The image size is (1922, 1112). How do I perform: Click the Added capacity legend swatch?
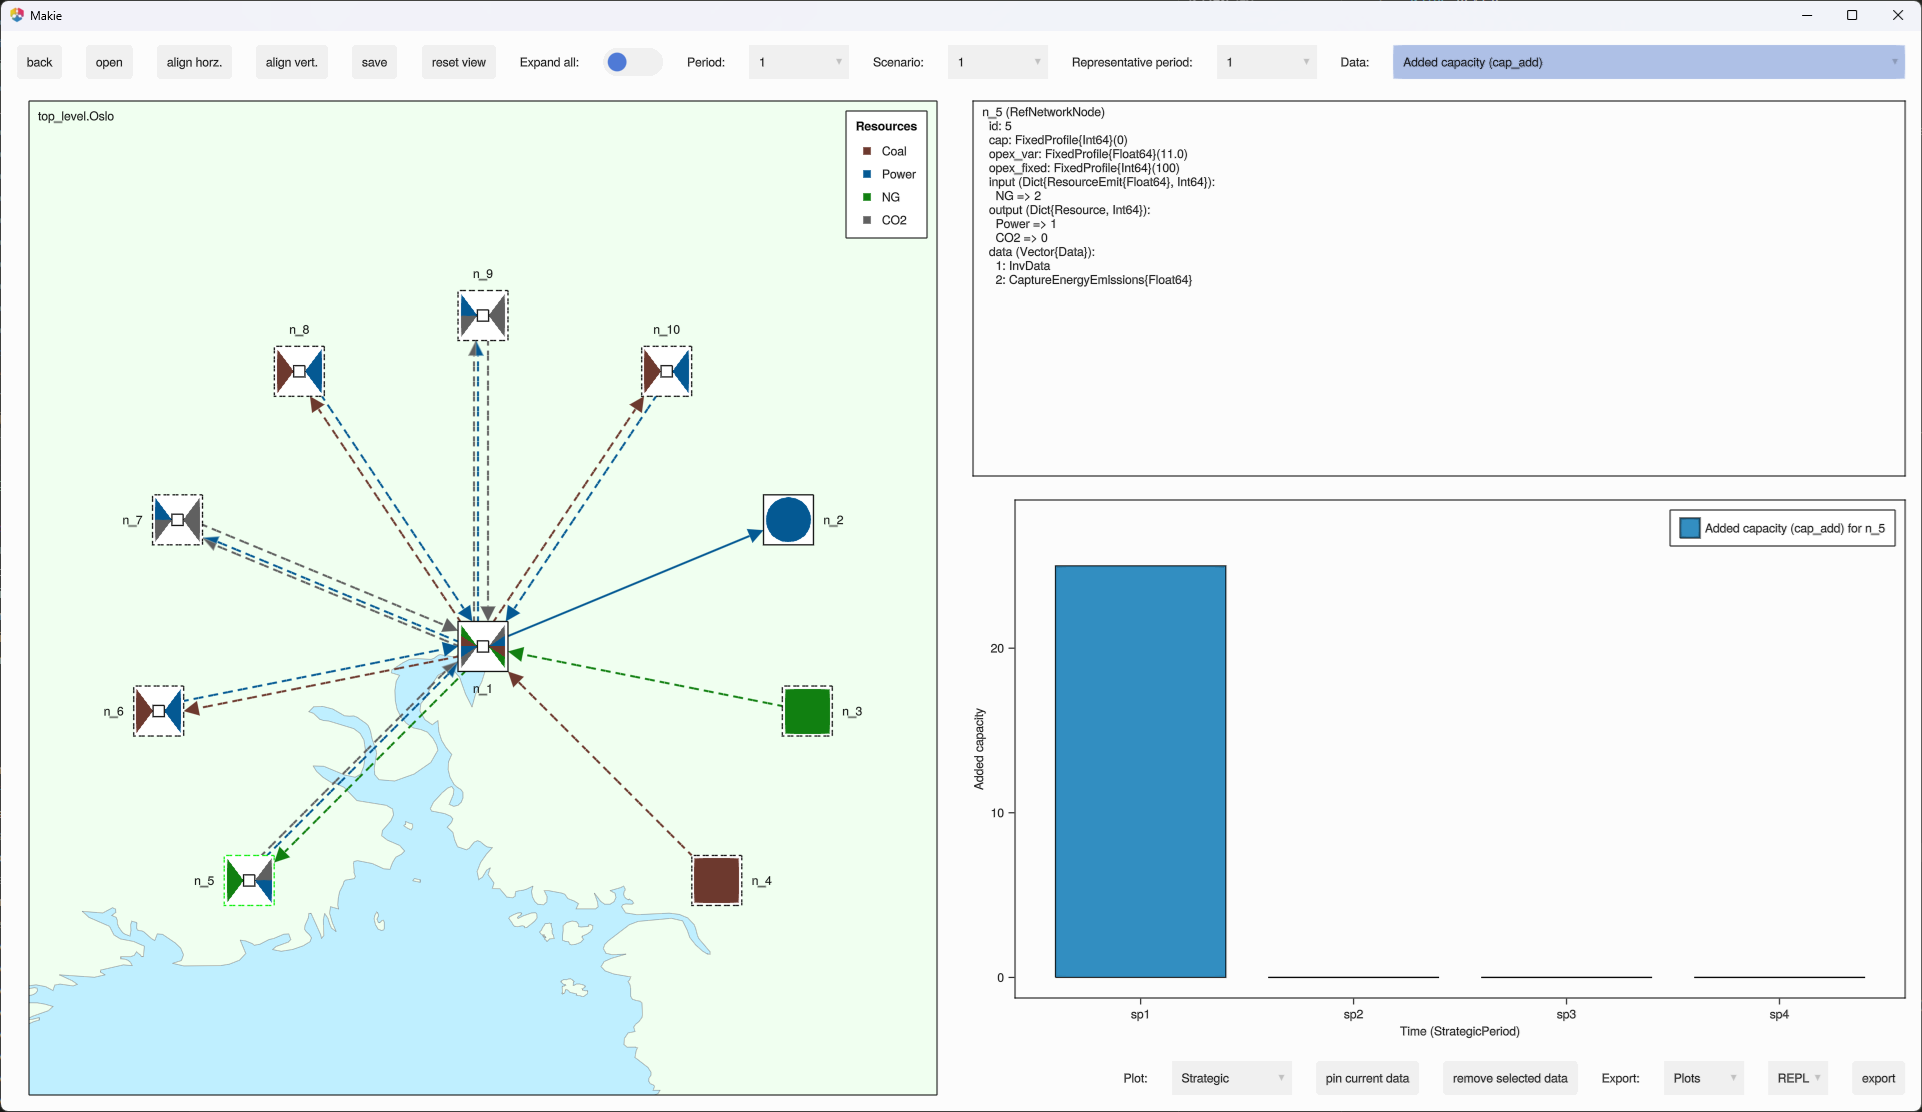click(1690, 528)
